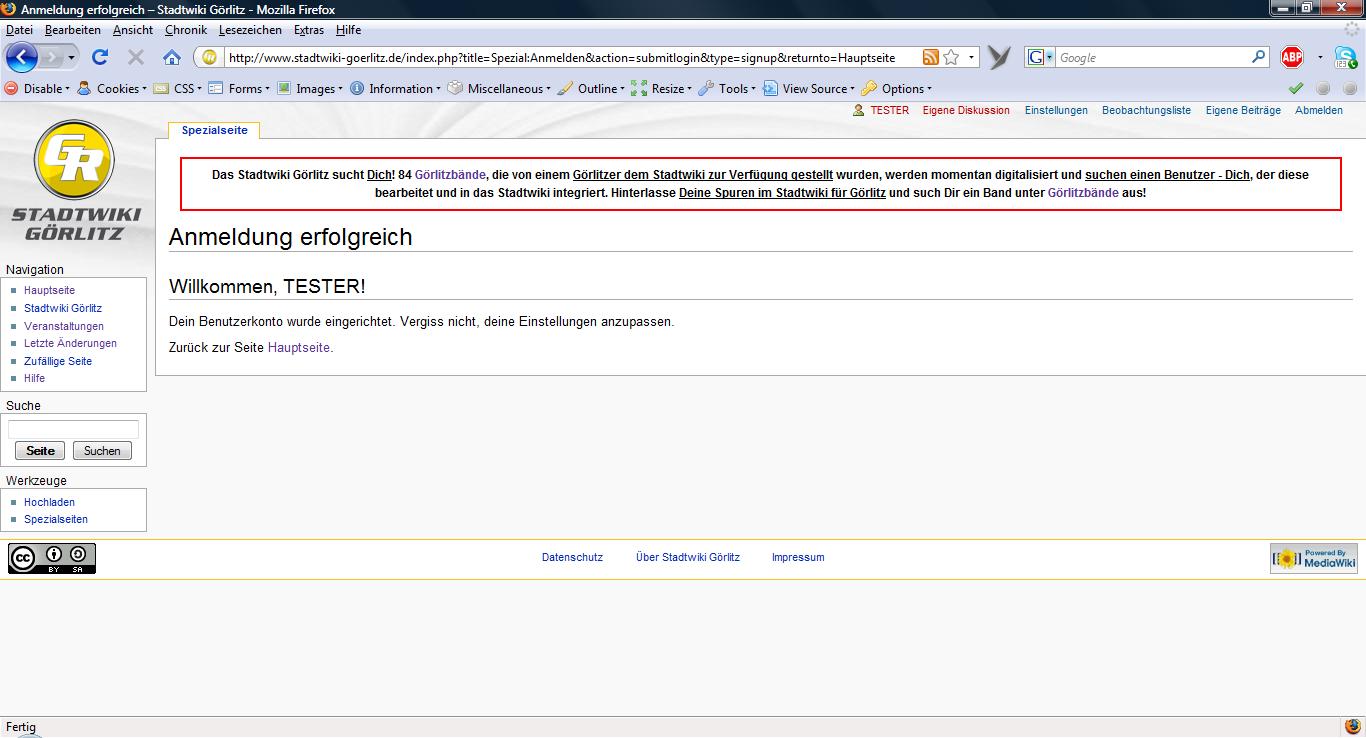Click the Adblock Plus ABP icon
This screenshot has width=1366, height=738.
[x=1292, y=58]
